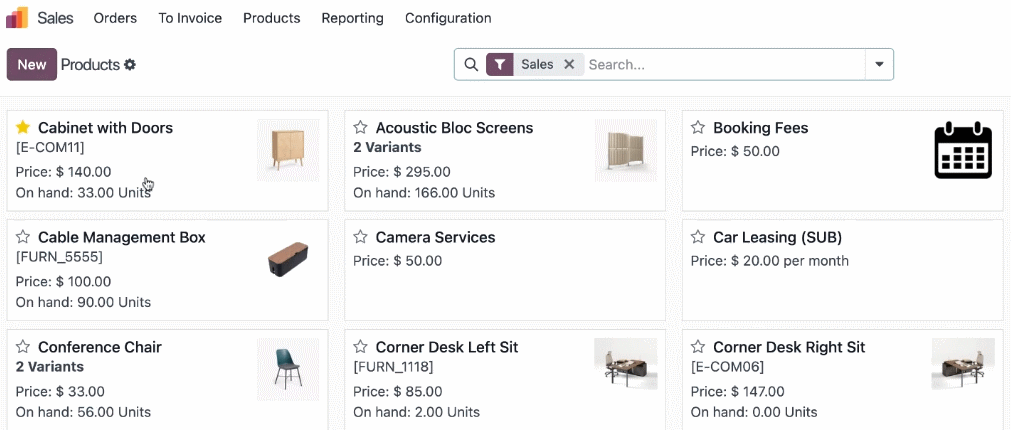Viewport: 1011px width, 430px height.
Task: Click the Conference Chair thumbnail image
Action: coord(288,369)
